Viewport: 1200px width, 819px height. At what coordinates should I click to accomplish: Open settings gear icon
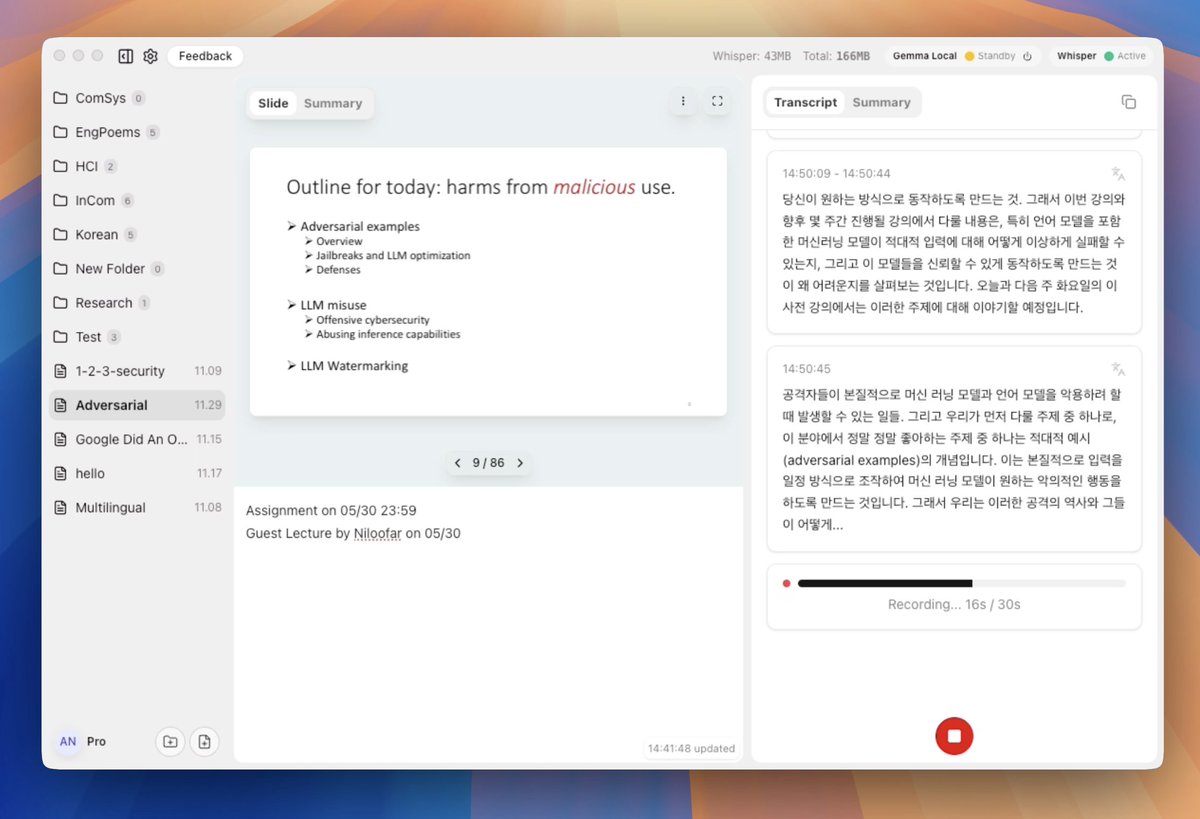click(x=150, y=56)
